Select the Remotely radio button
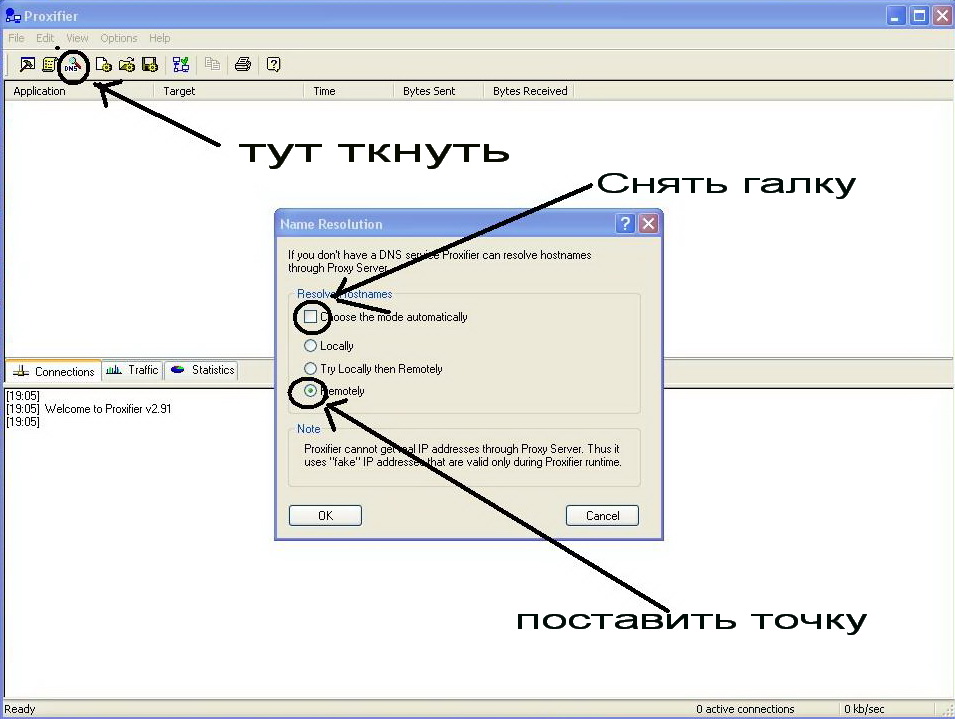The height and width of the screenshot is (719, 955). click(x=310, y=390)
